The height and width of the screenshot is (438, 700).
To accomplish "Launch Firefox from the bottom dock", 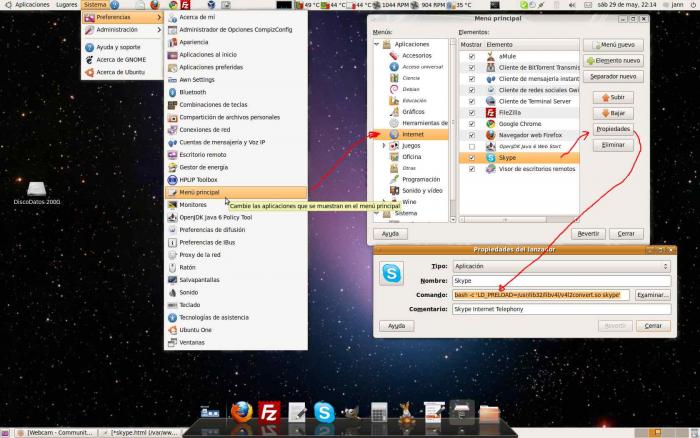I will tap(242, 412).
